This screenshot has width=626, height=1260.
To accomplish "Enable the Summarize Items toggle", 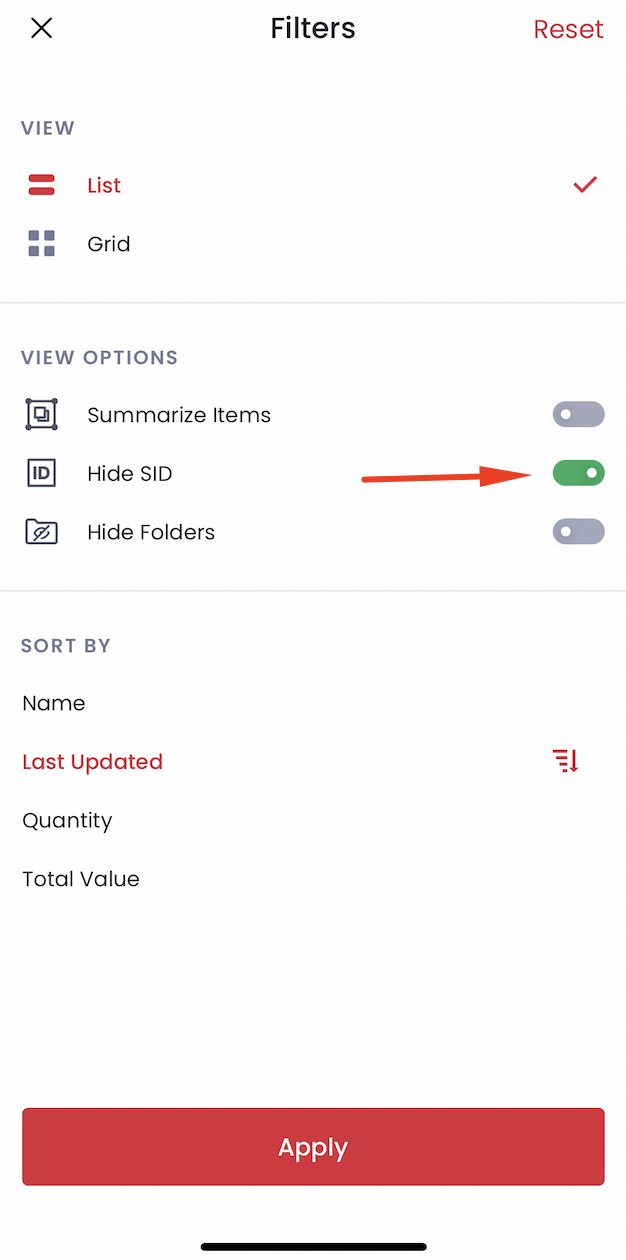I will [579, 414].
